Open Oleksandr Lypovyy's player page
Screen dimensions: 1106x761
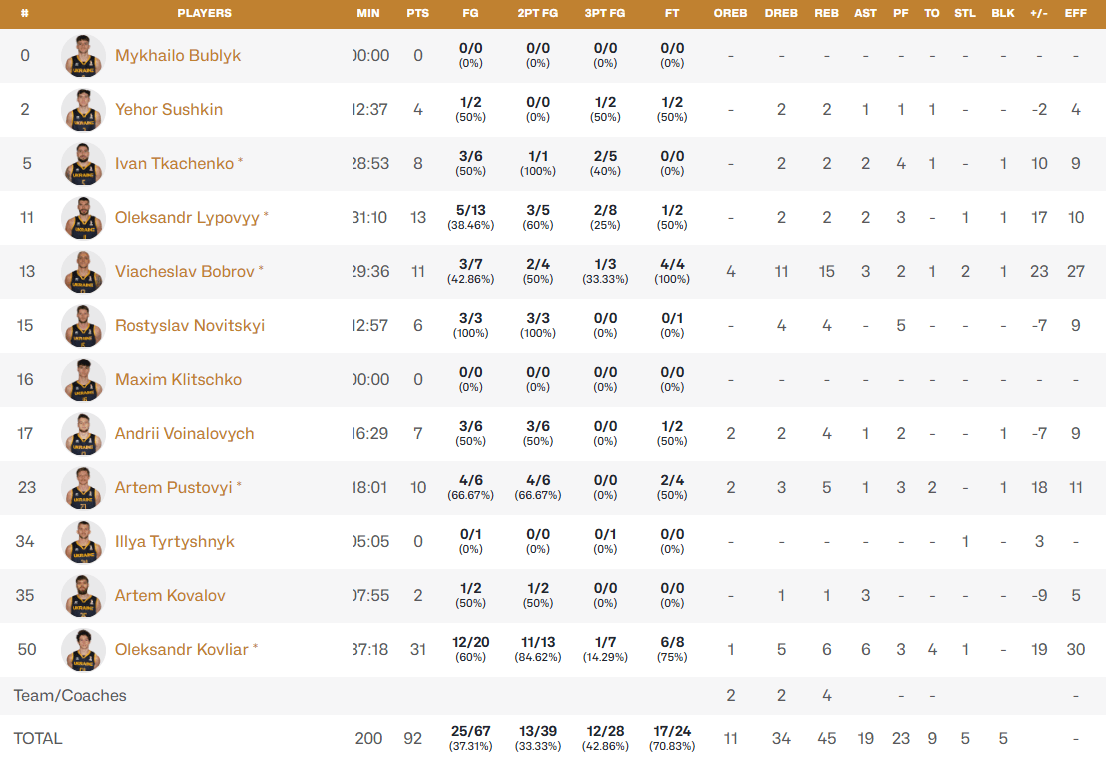click(187, 218)
